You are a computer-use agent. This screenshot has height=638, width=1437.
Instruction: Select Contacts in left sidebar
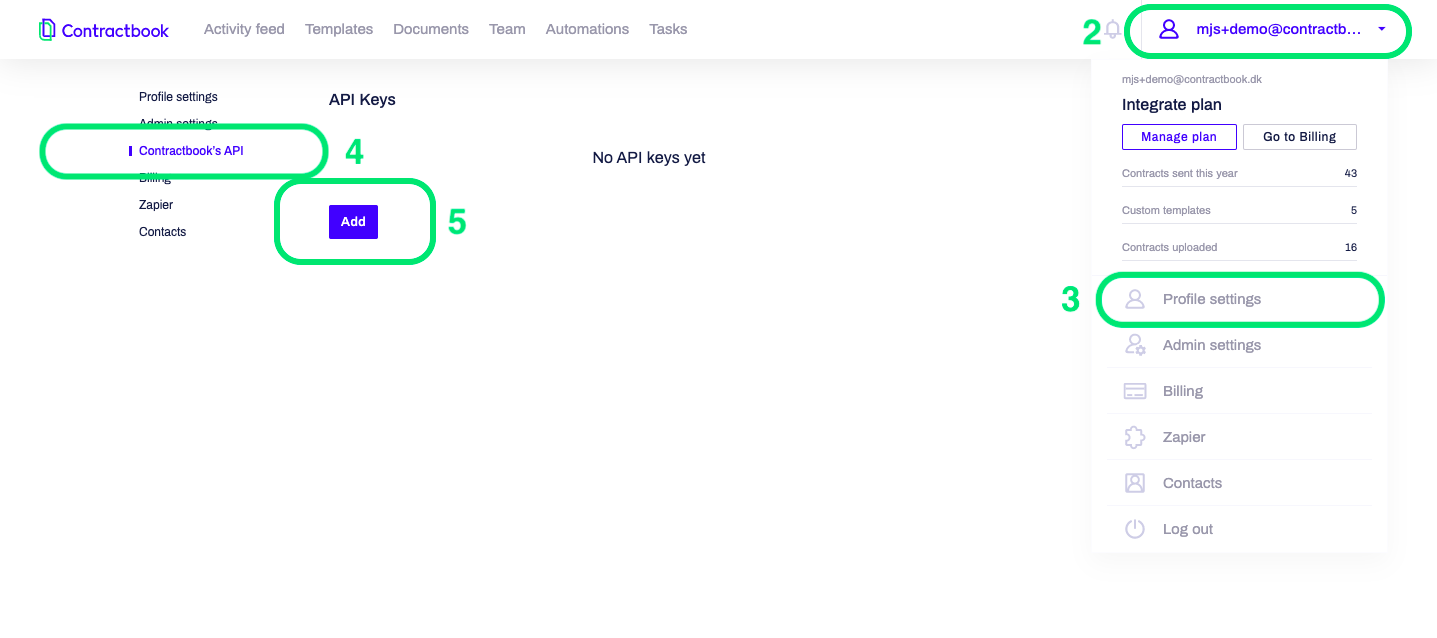[162, 232]
